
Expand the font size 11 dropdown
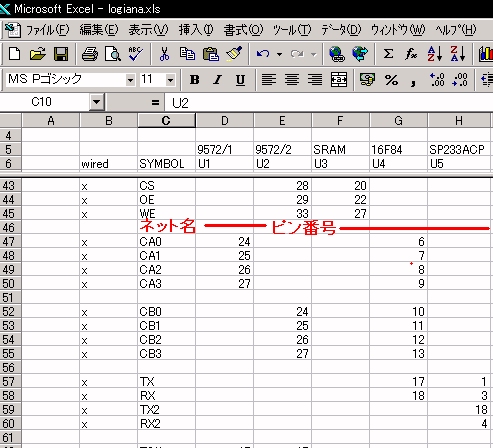coord(170,80)
